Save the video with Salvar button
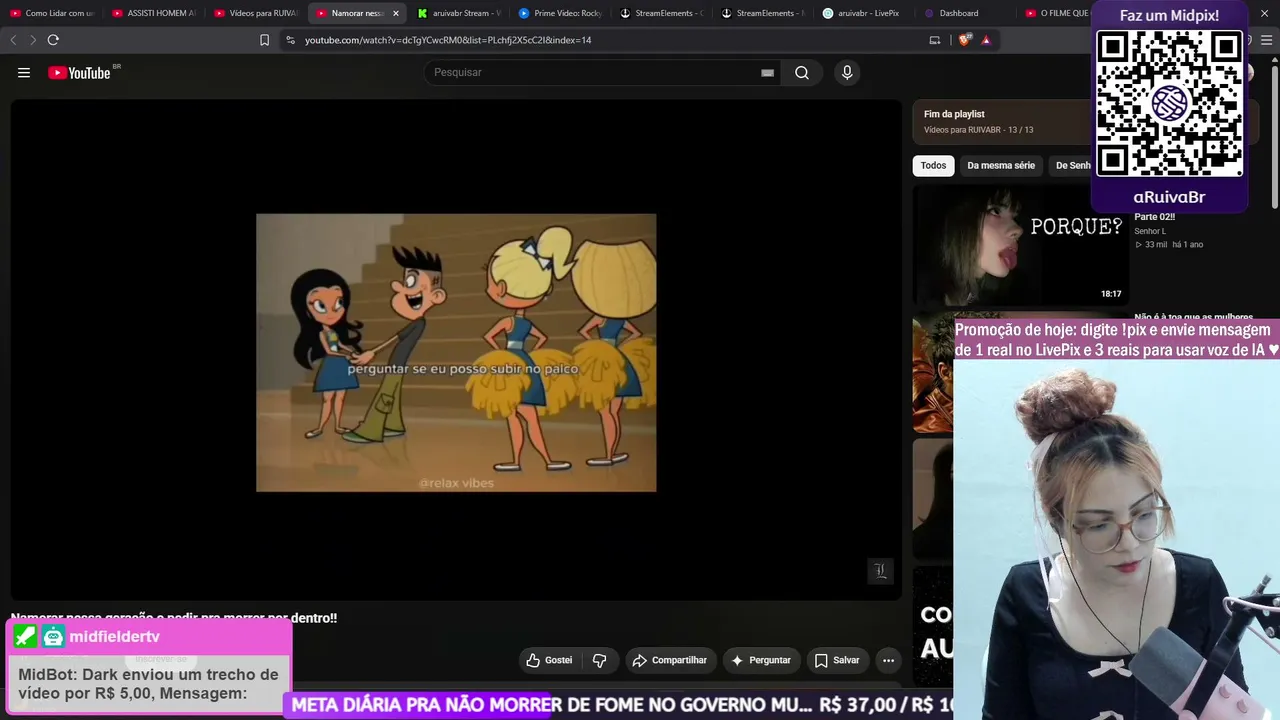1280x720 pixels. pyautogui.click(x=837, y=660)
